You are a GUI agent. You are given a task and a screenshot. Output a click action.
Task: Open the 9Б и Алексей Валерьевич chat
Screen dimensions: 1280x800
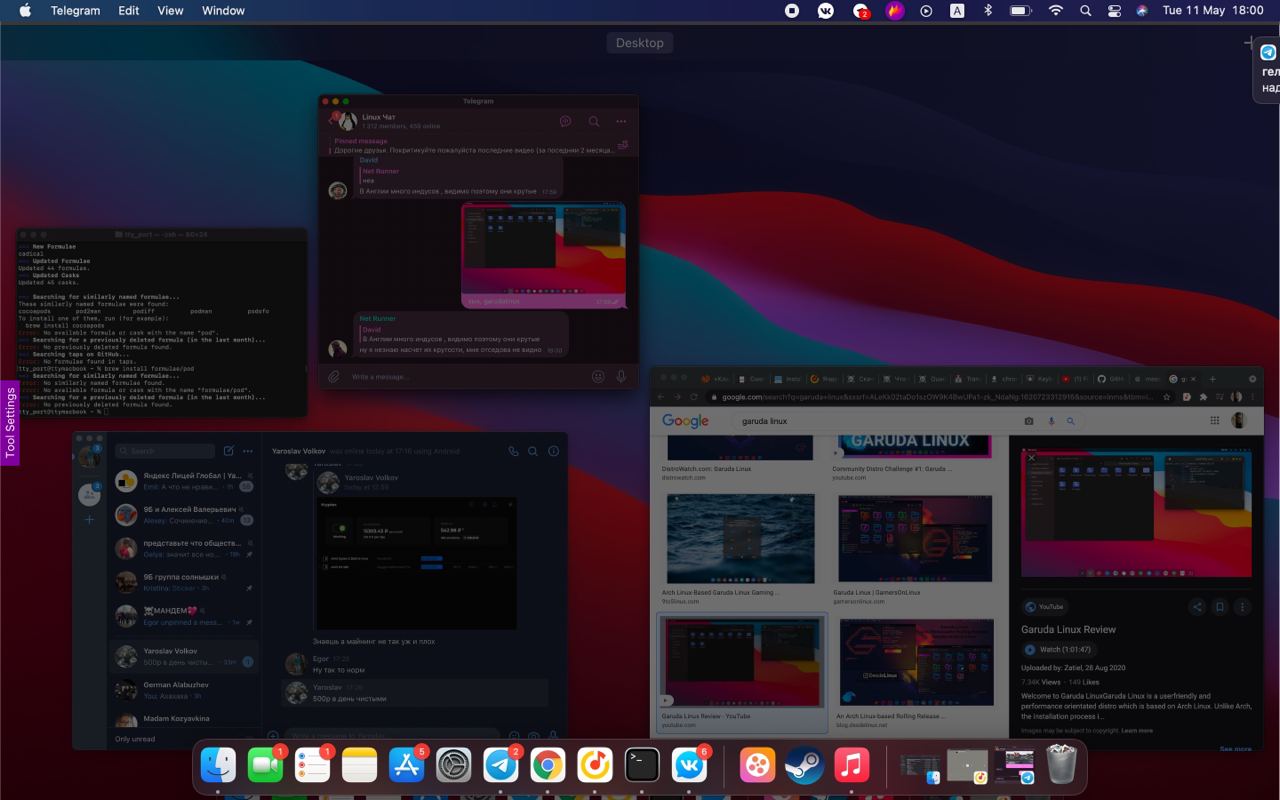[185, 515]
